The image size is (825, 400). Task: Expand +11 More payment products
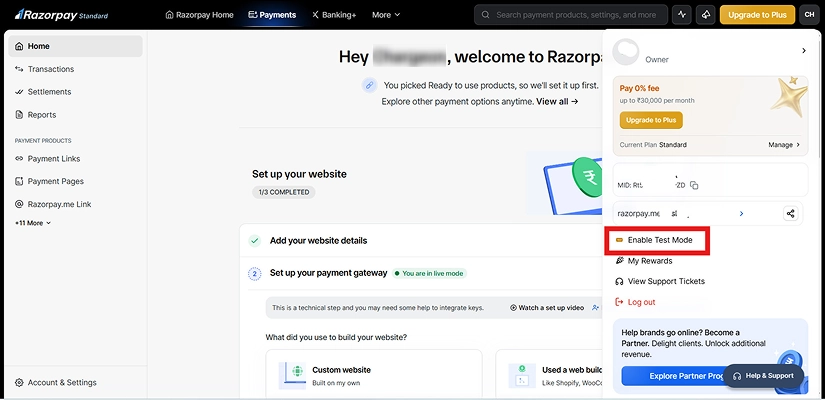click(33, 223)
